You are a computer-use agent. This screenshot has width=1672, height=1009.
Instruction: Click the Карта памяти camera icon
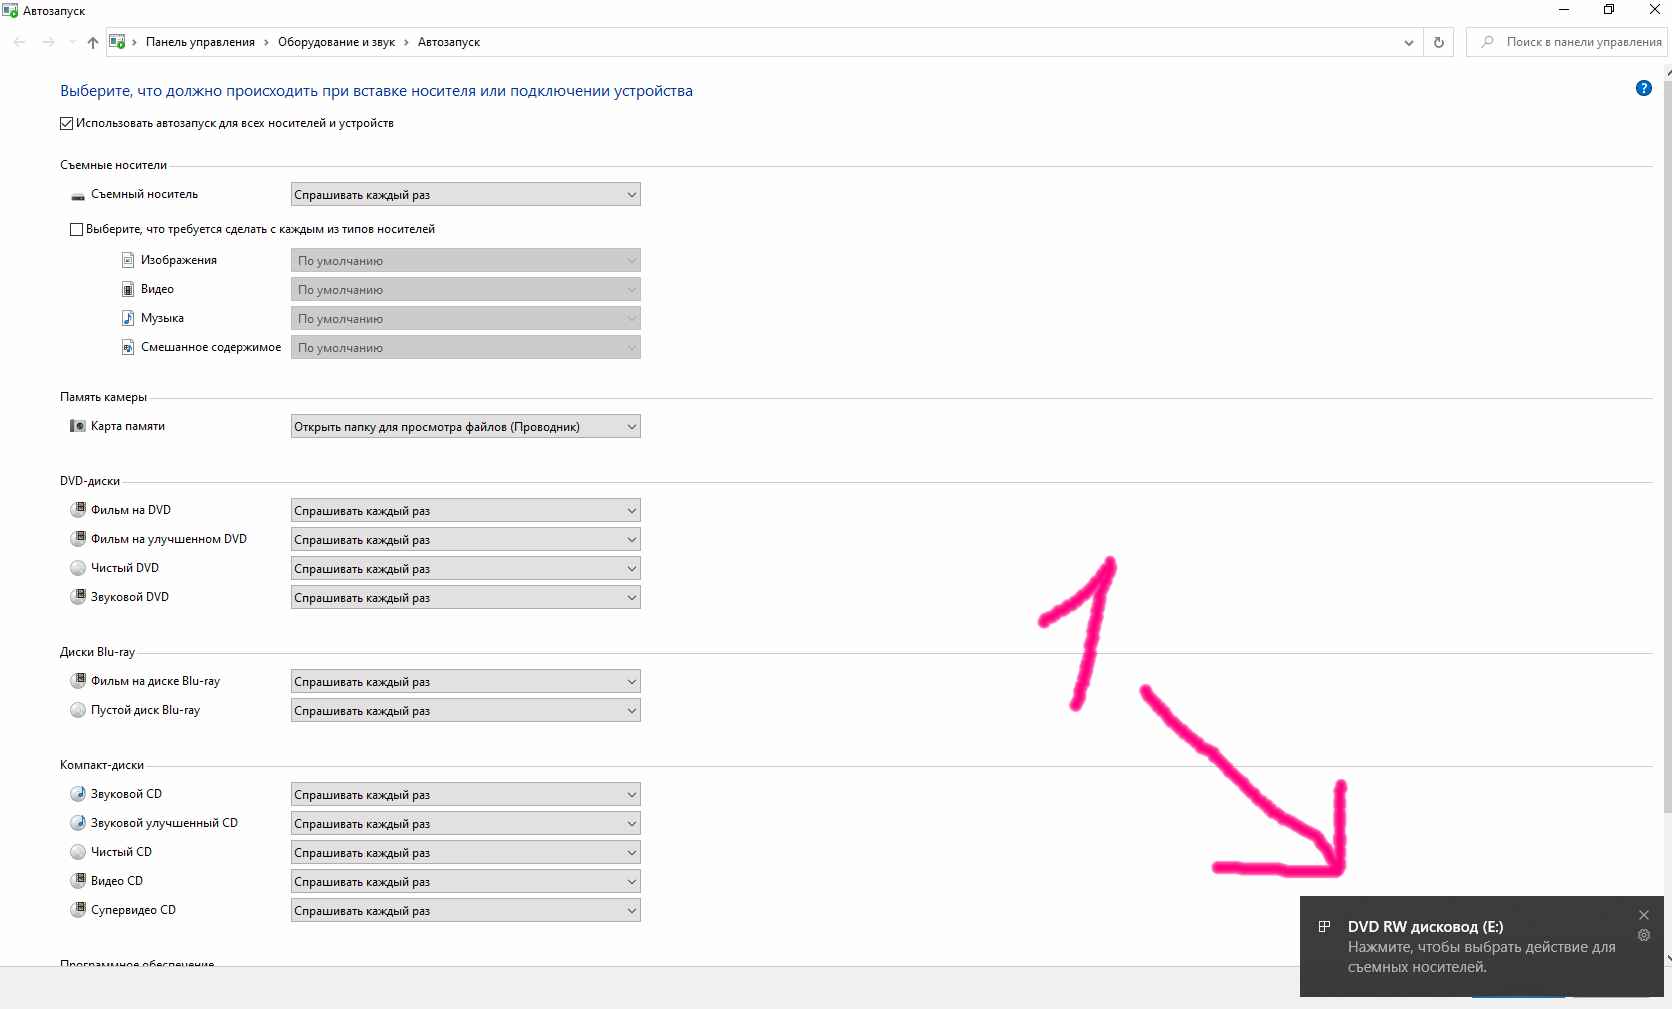tap(78, 426)
